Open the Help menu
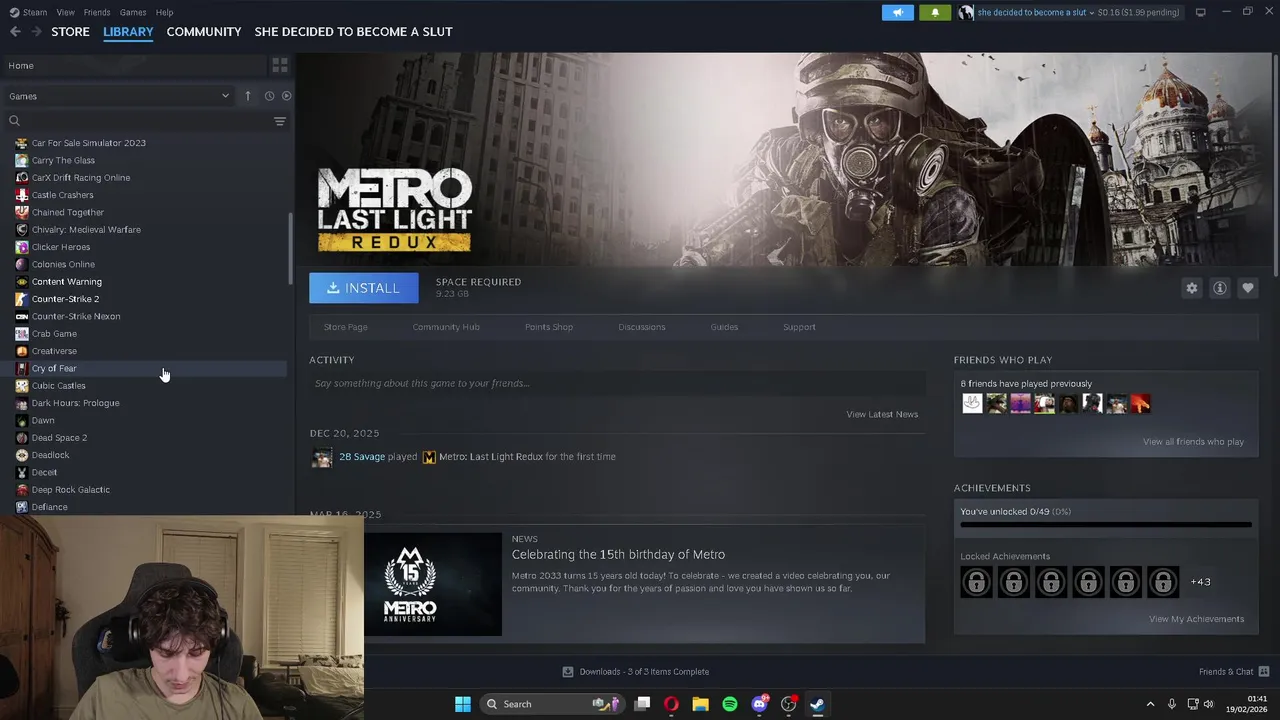 click(165, 12)
